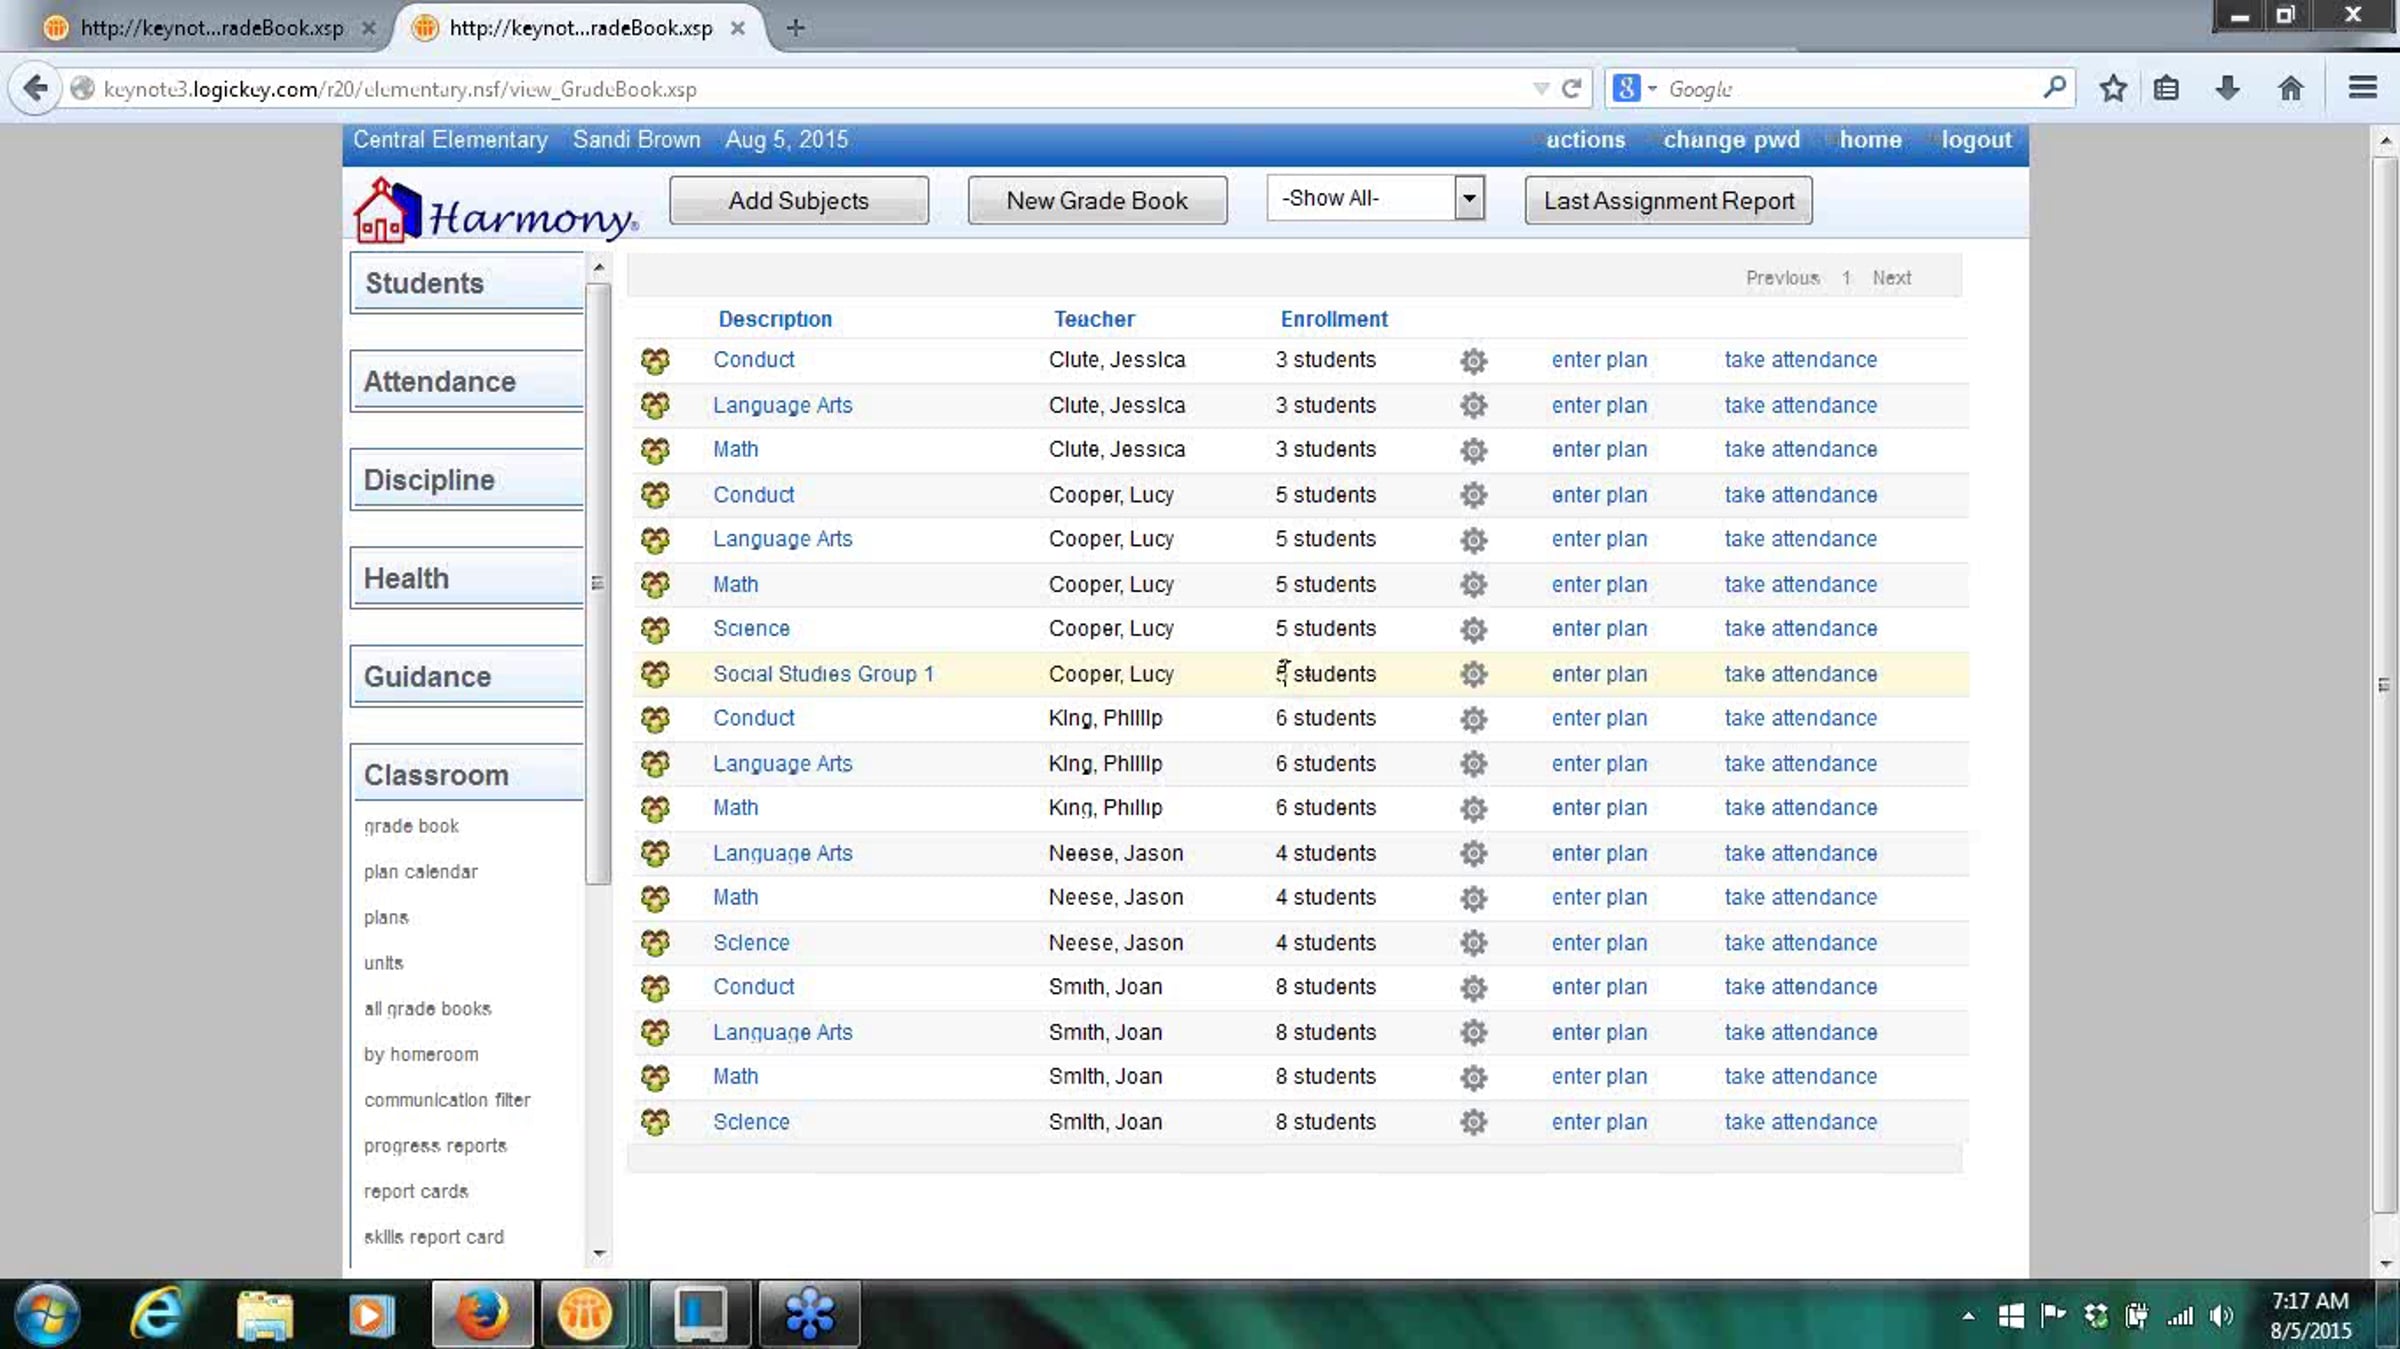2400x1349 pixels.
Task: Open the students icon beside the first Conduct row
Action: pyautogui.click(x=655, y=361)
